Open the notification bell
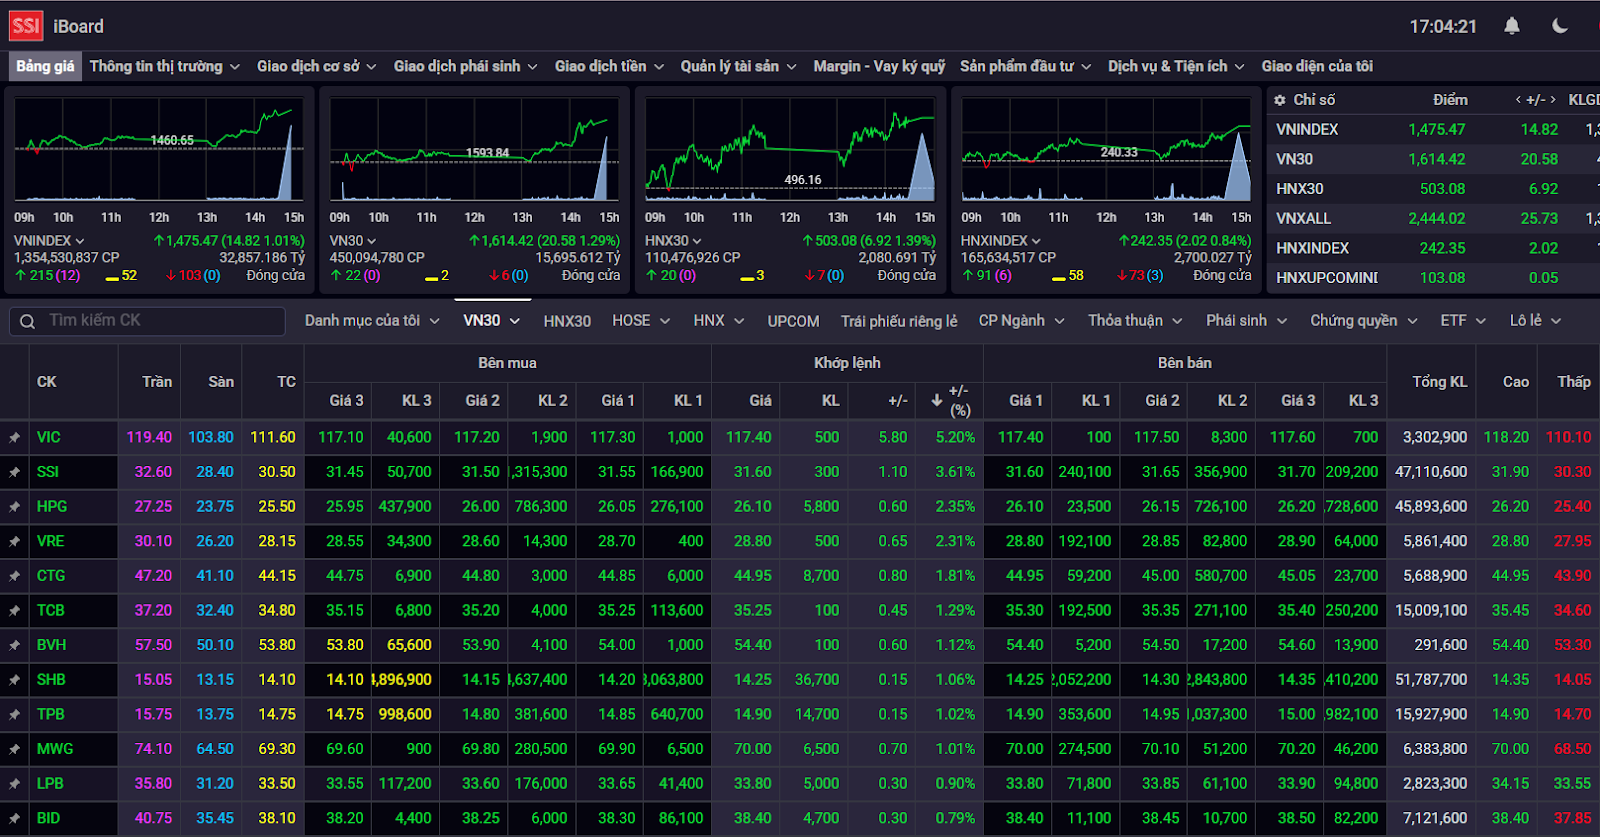Viewport: 1600px width, 837px height. click(1512, 26)
